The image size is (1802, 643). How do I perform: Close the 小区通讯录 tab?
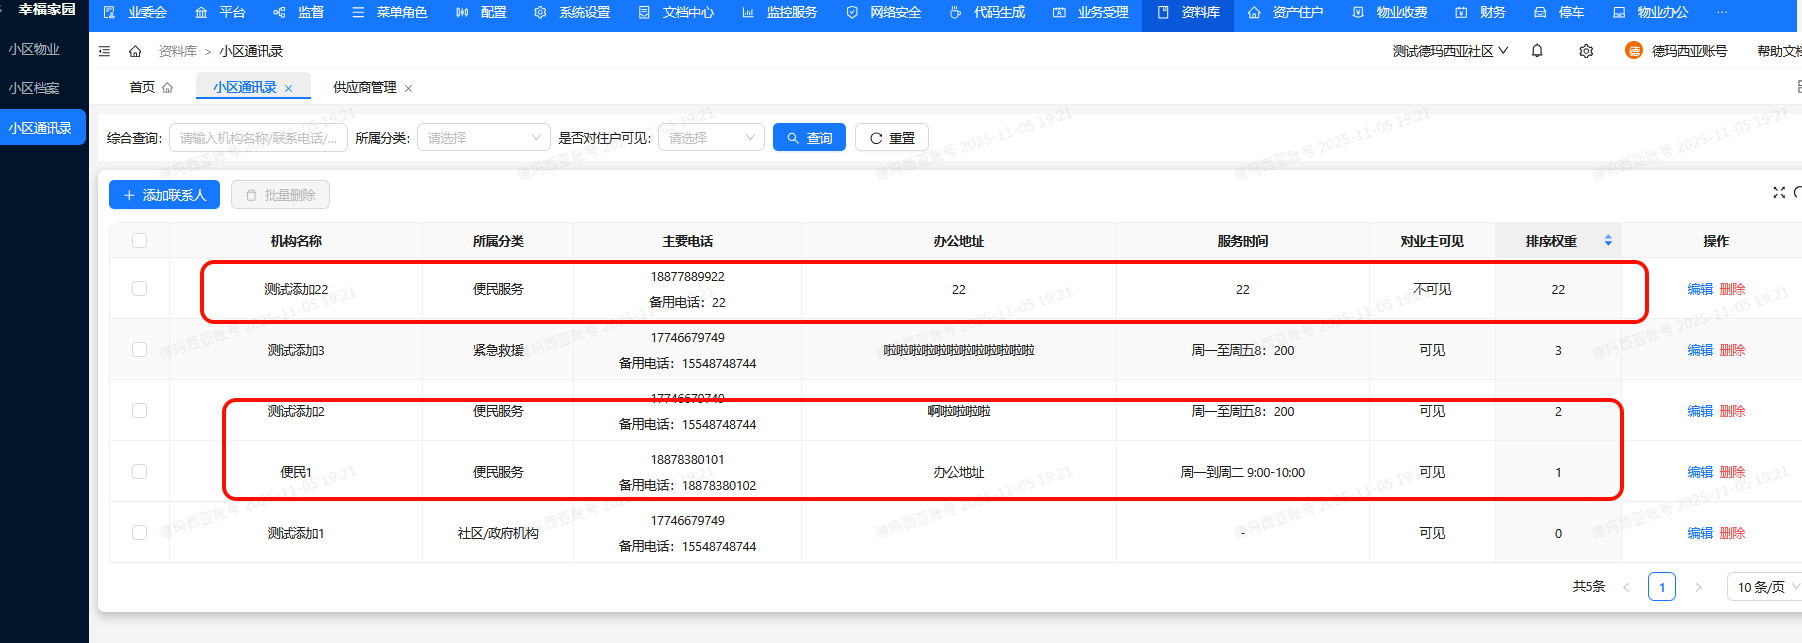[x=289, y=88]
